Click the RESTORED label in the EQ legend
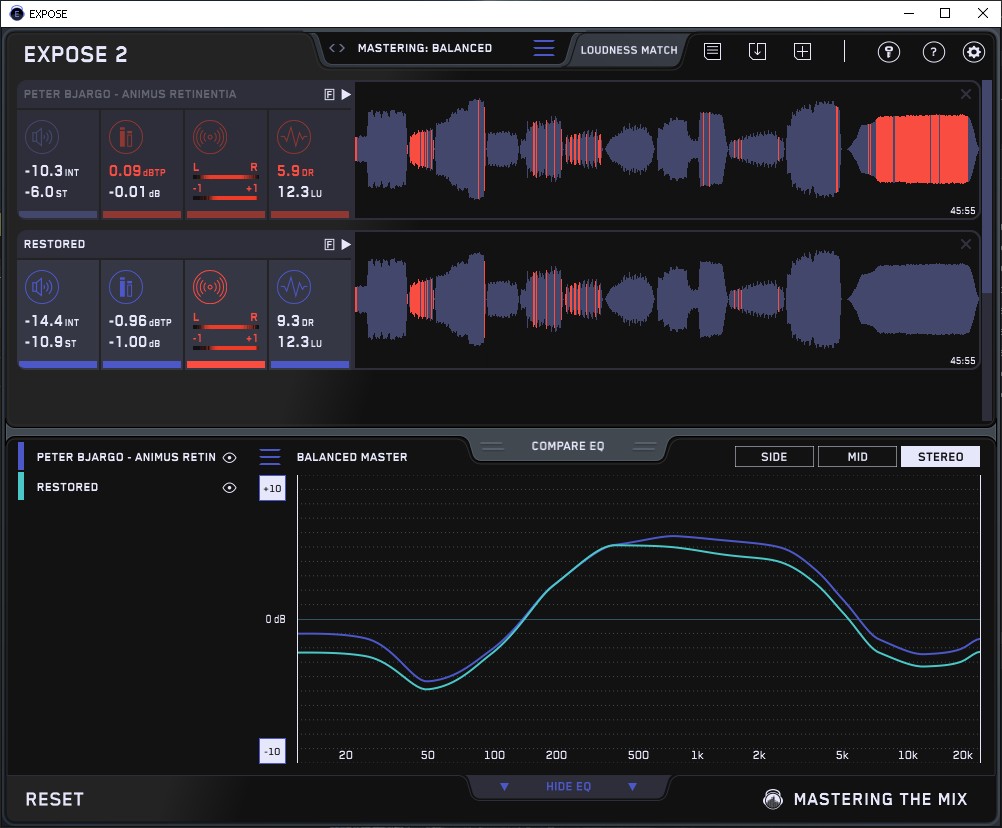Image resolution: width=1002 pixels, height=828 pixels. [x=67, y=487]
